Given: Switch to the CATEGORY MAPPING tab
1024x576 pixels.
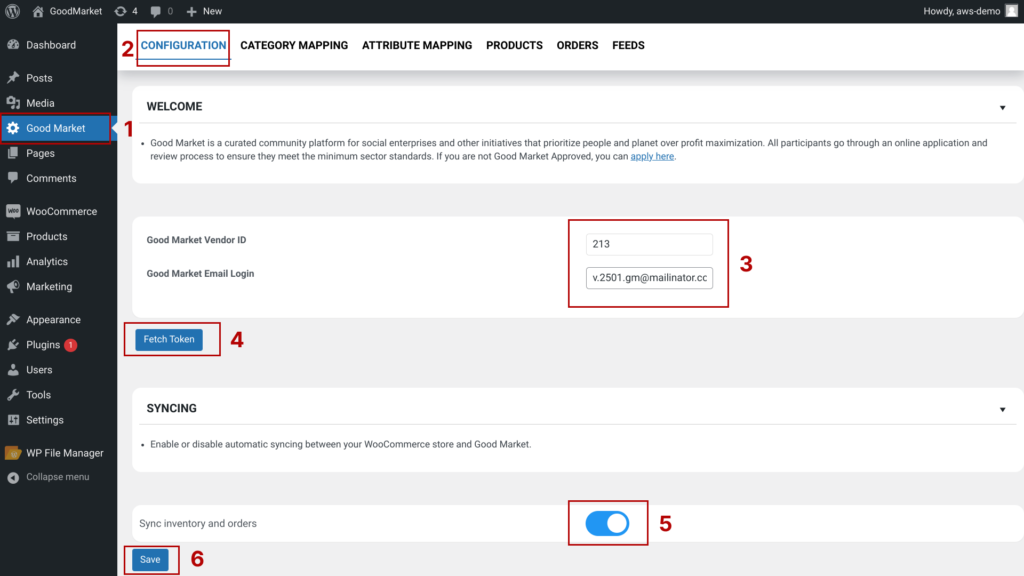Looking at the screenshot, I should tap(294, 45).
